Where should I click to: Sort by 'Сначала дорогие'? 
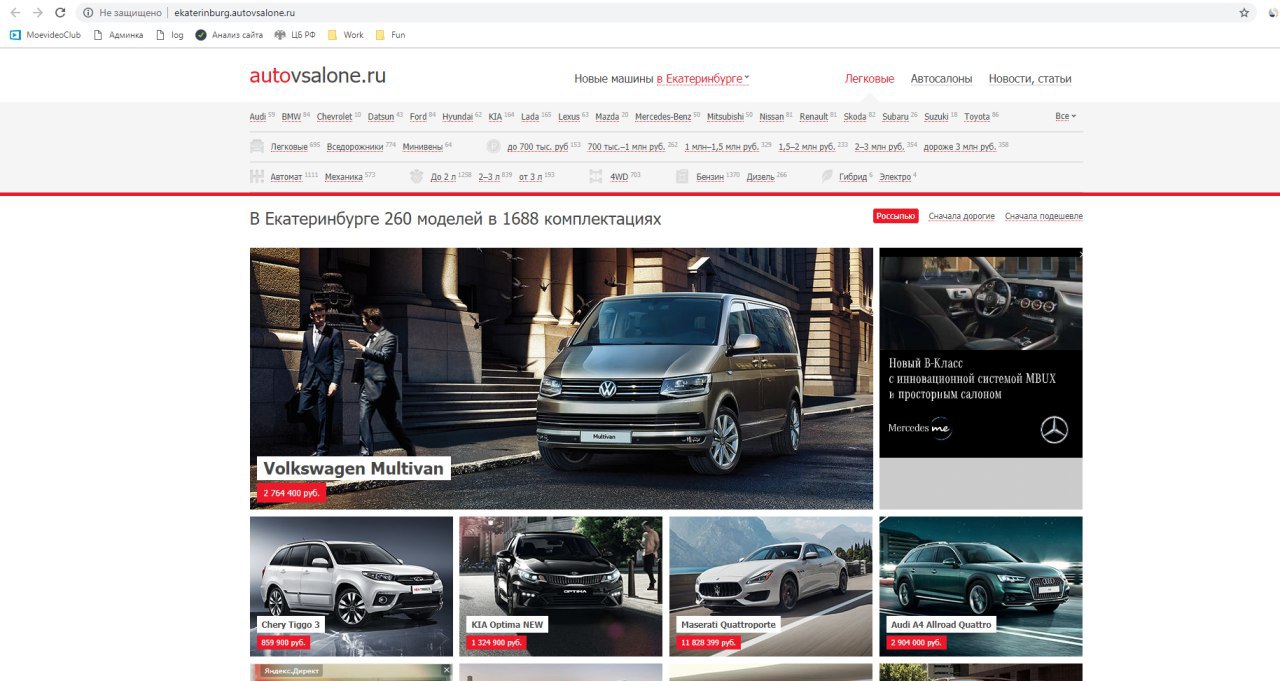[961, 216]
